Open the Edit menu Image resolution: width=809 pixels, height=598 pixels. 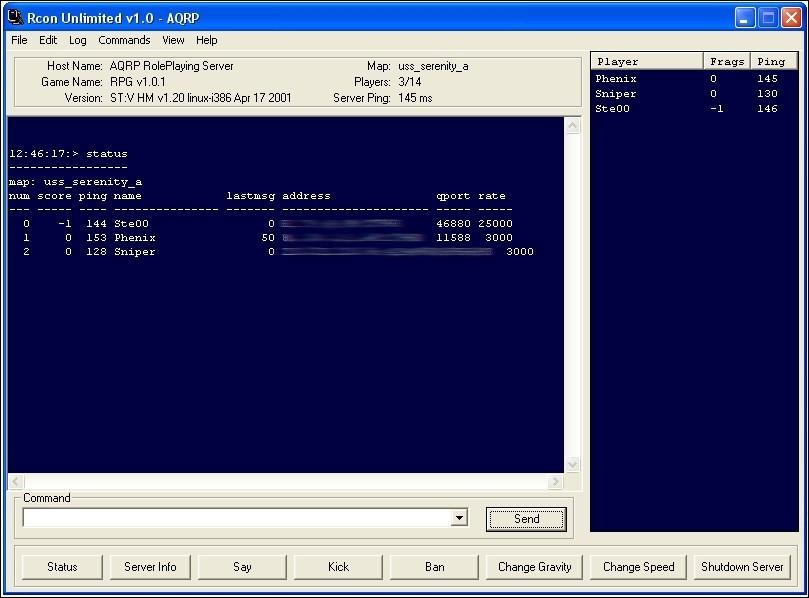48,40
